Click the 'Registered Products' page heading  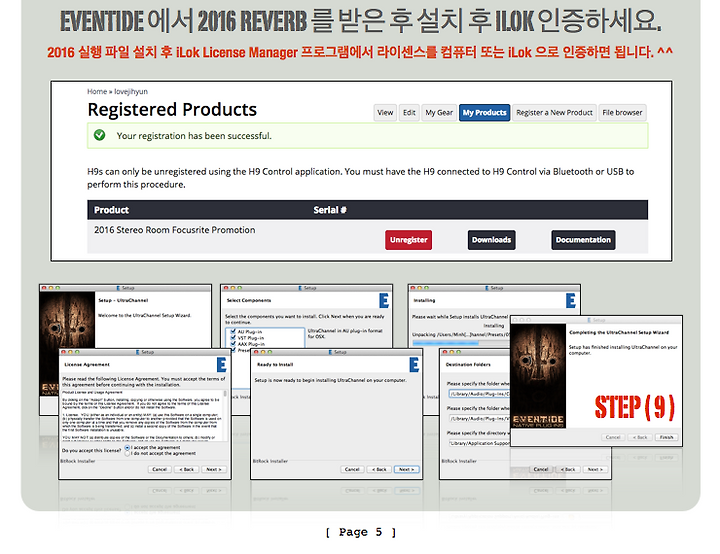click(172, 109)
